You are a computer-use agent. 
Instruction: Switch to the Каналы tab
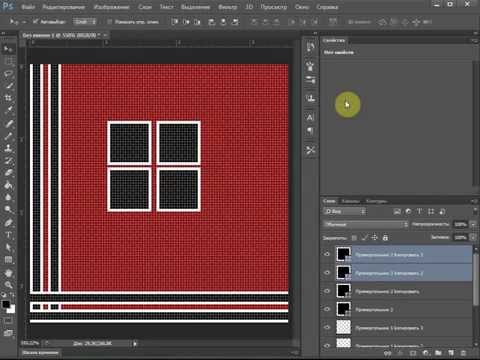pos(350,201)
